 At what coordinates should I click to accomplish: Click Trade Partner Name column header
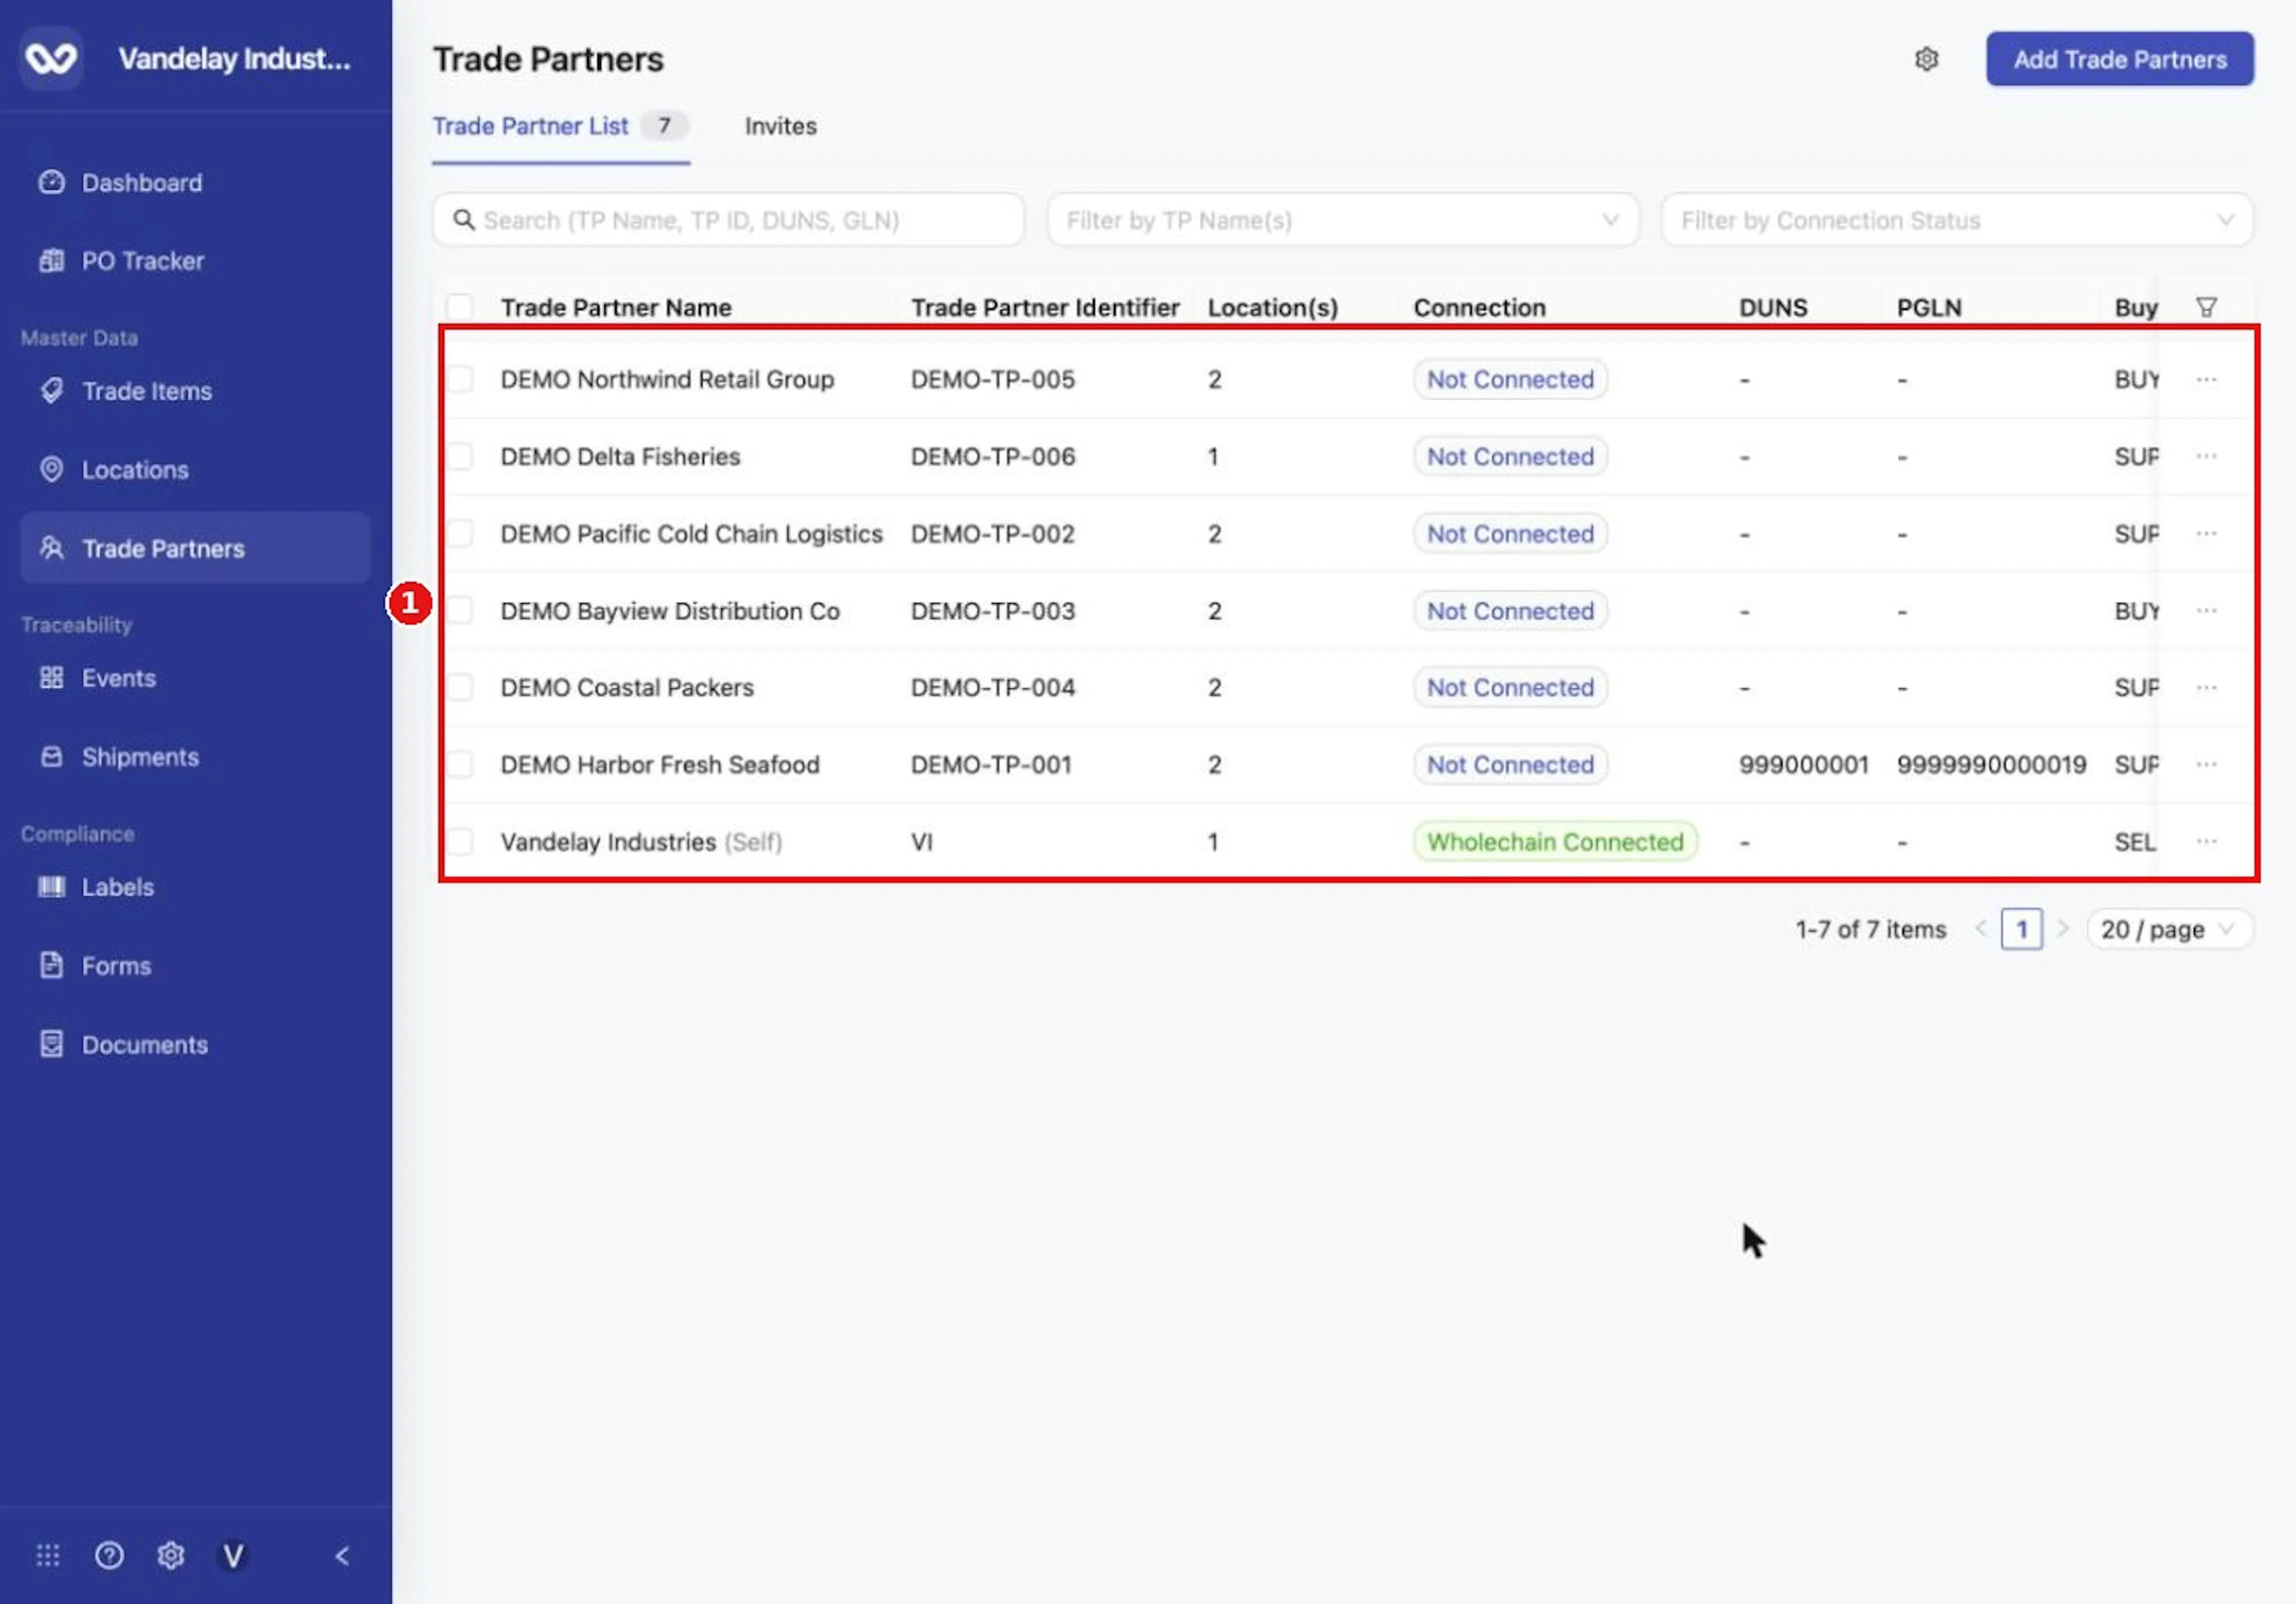pos(616,307)
